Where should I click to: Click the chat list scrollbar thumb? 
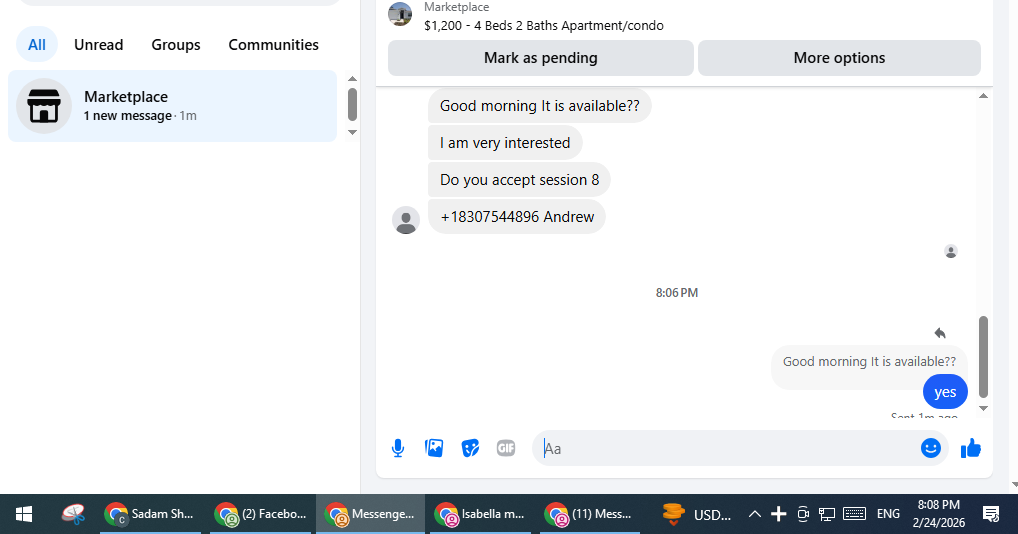coord(353,104)
